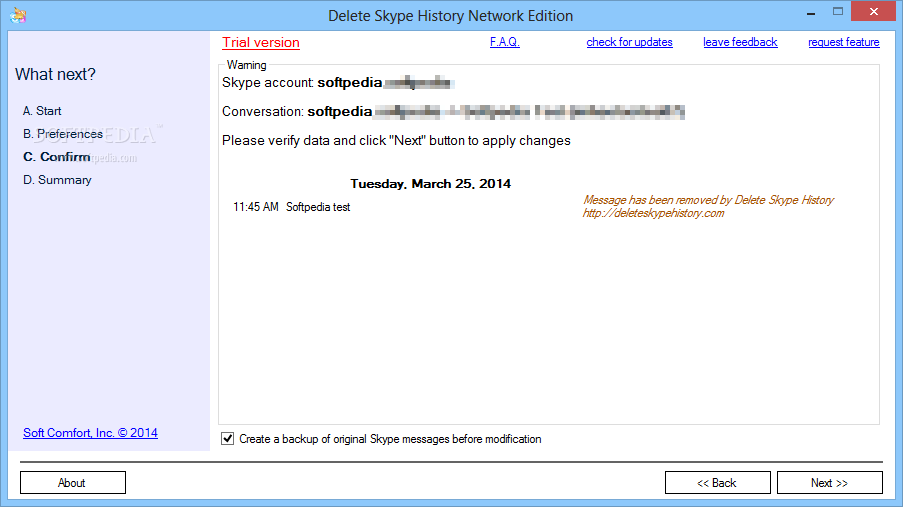Click the deleteskypehistory.com URL text
Image resolution: width=903 pixels, height=507 pixels.
pyautogui.click(x=653, y=213)
